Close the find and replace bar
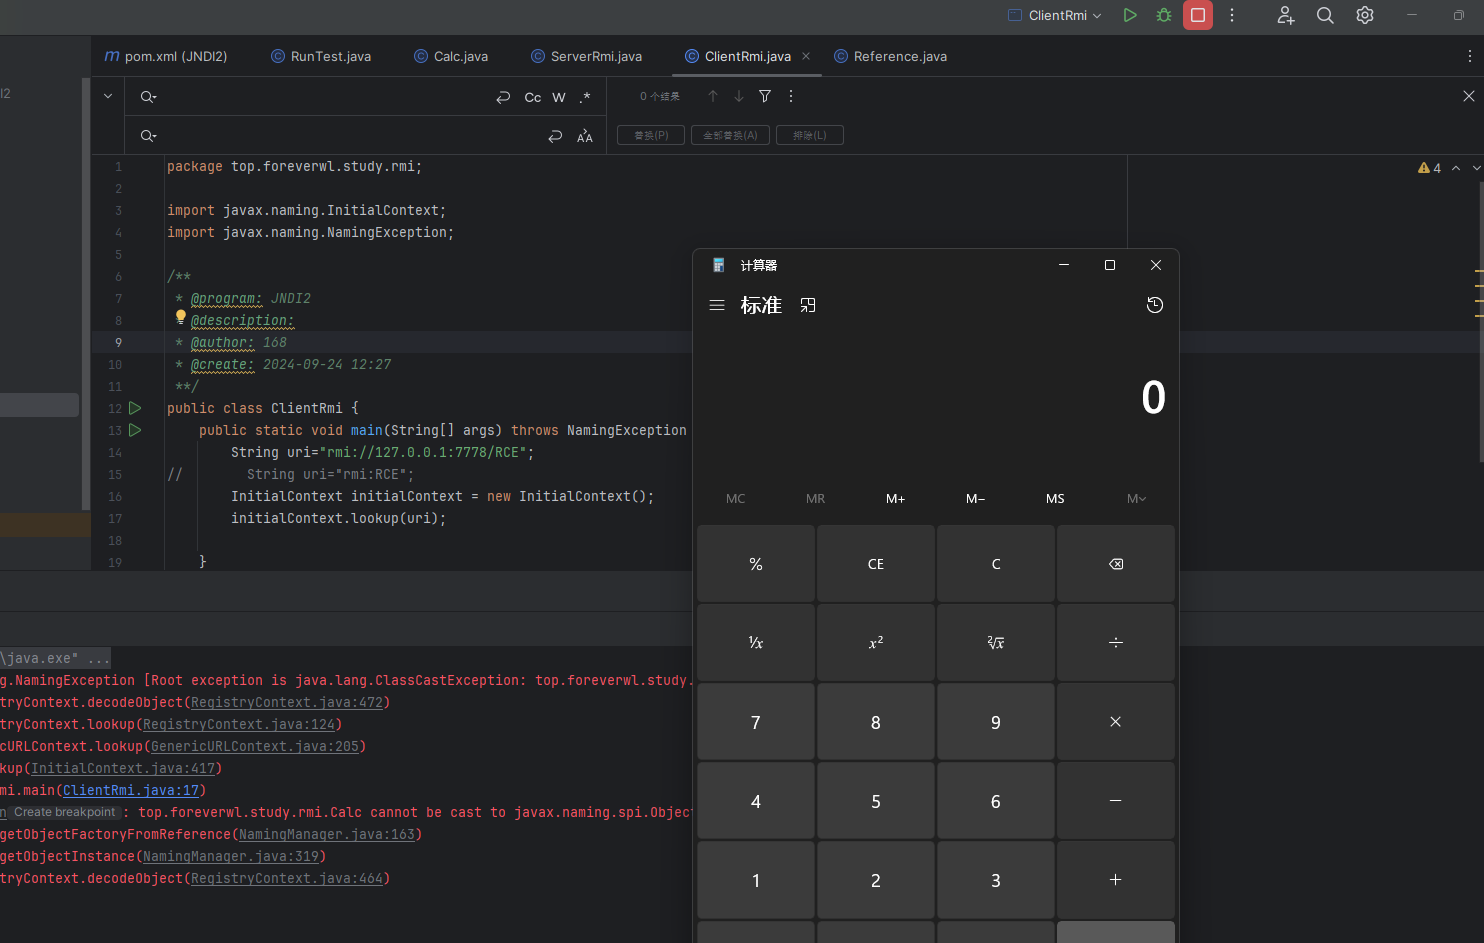The image size is (1484, 943). point(1469,96)
